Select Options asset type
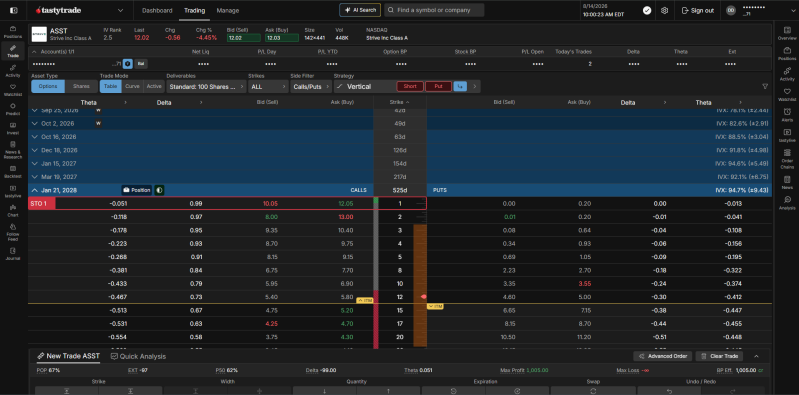This screenshot has height=395, width=799. coord(48,87)
